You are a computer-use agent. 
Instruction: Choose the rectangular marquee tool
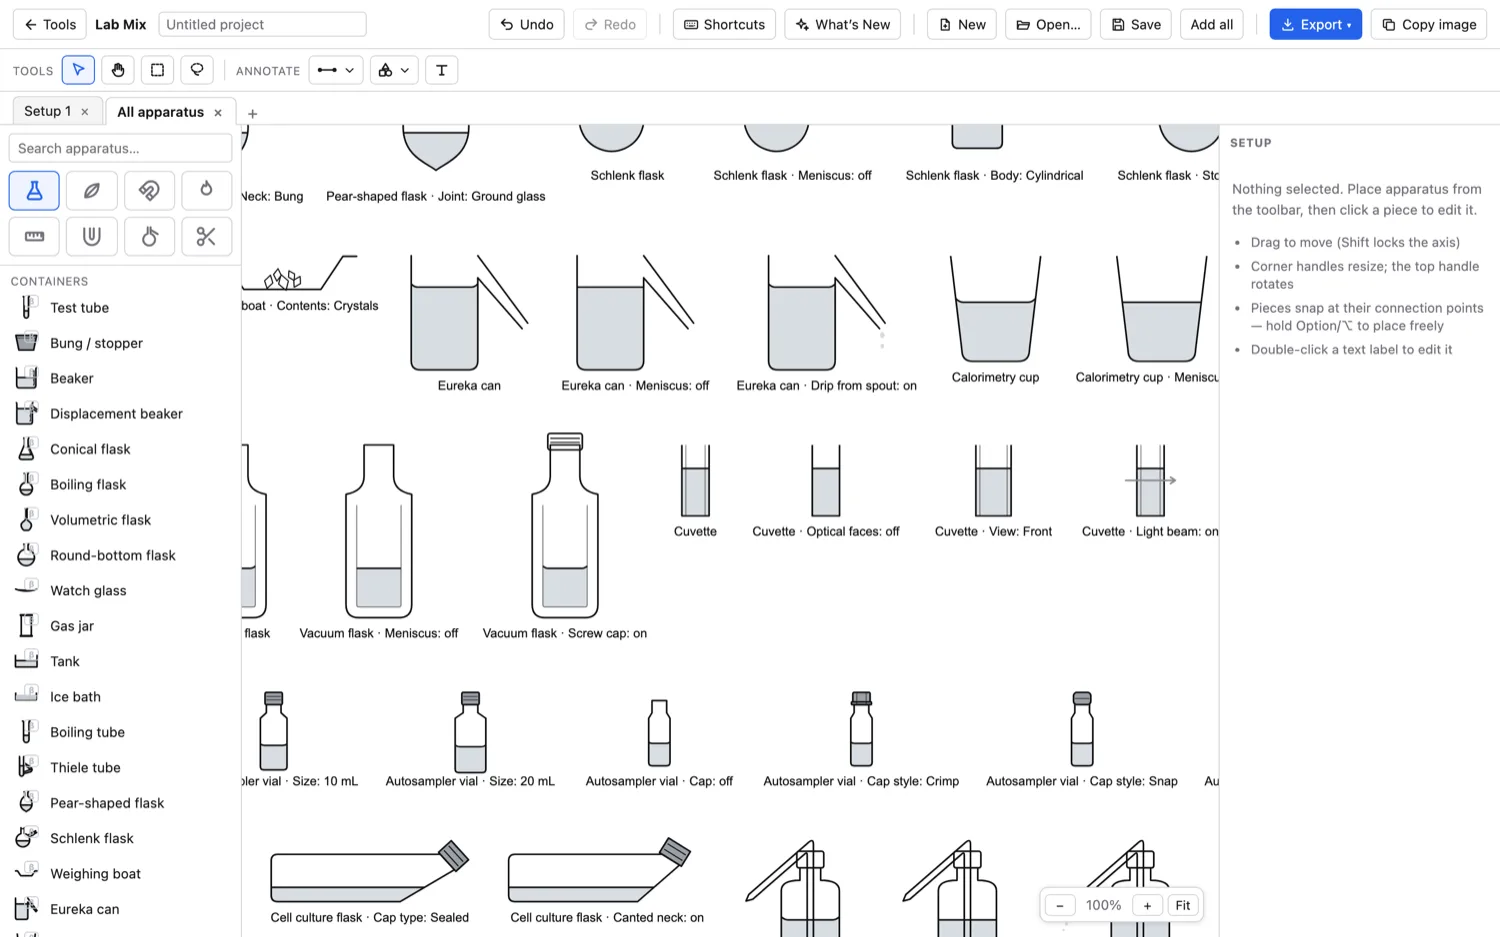click(157, 70)
